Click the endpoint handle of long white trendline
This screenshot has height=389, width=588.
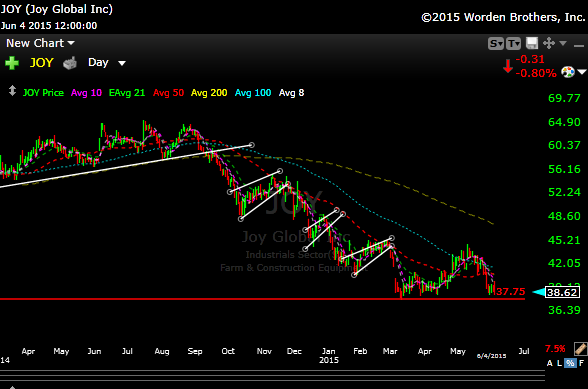pos(252,145)
